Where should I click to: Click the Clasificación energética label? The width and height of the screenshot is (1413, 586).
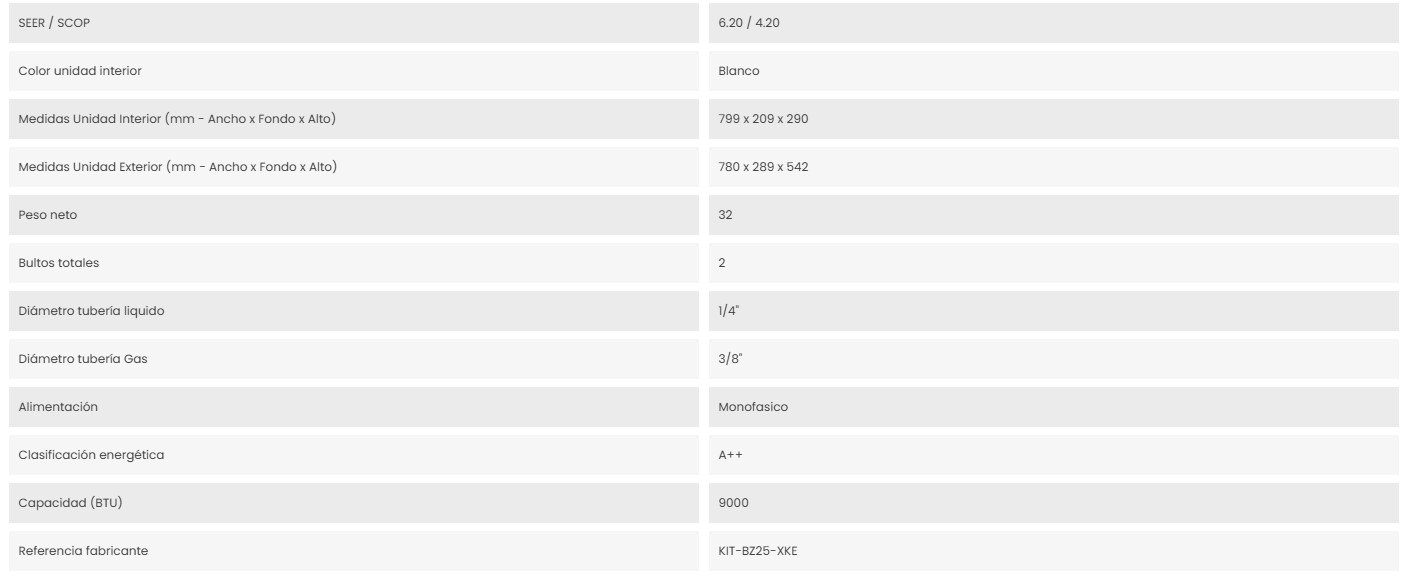pyautogui.click(x=91, y=455)
